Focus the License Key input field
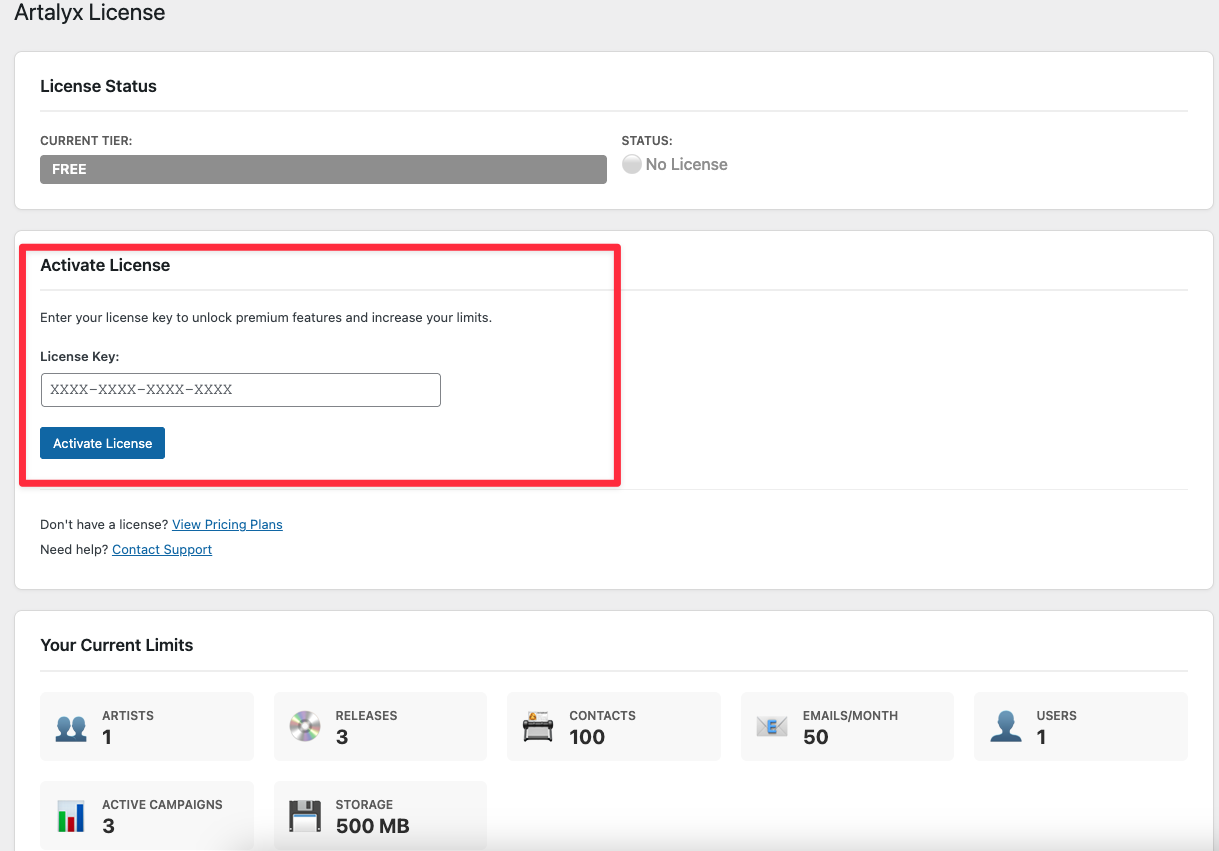This screenshot has width=1219, height=851. pyautogui.click(x=240, y=390)
